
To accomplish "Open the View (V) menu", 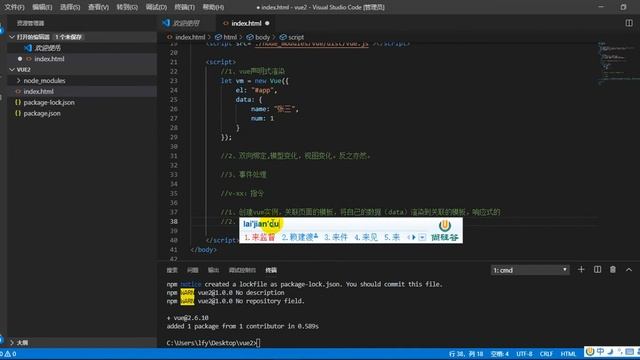I will tap(98, 7).
